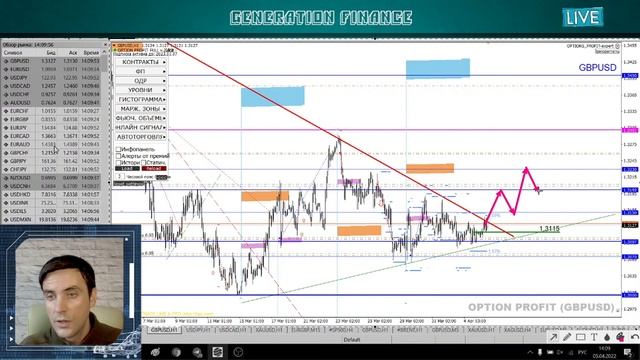Expand the ГИСТОГРАММА menu
Viewport: 640px width, 360px height.
pyautogui.click(x=141, y=99)
